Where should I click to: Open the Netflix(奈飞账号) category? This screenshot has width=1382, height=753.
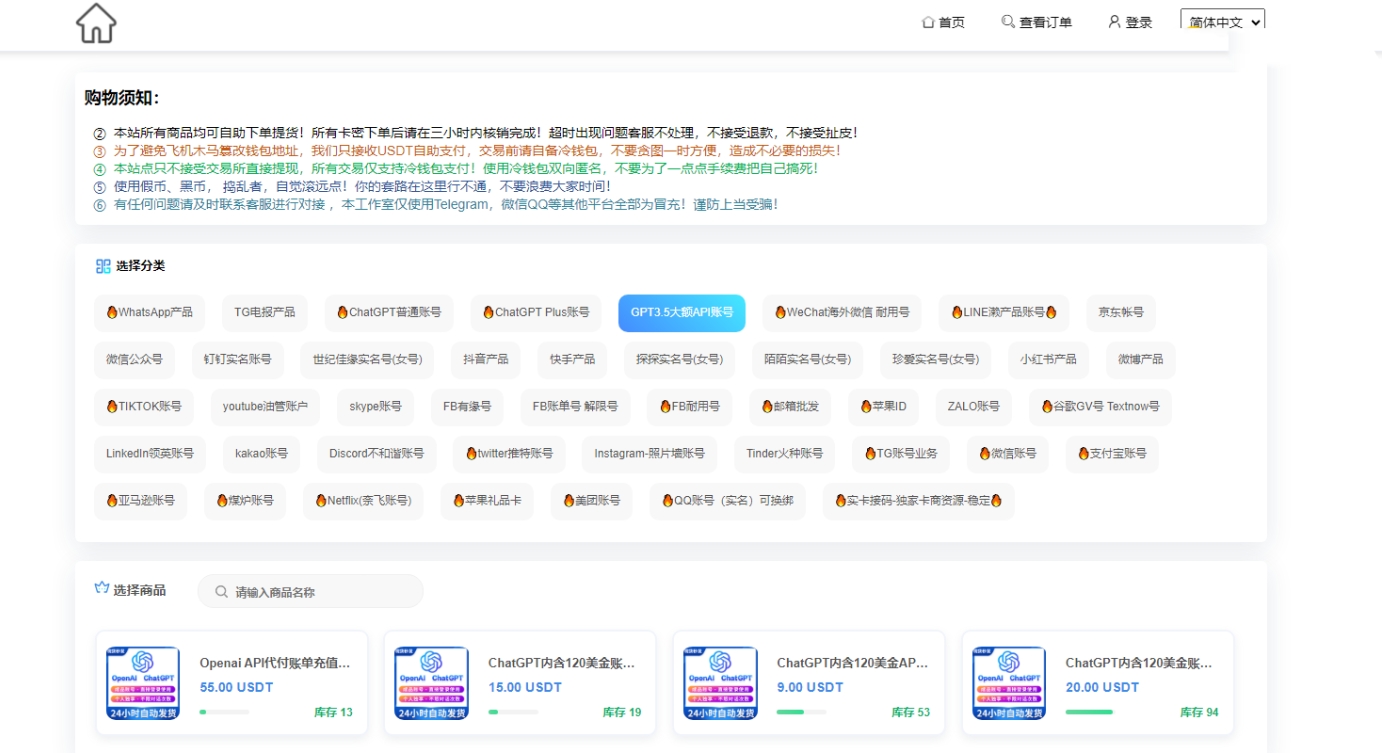click(363, 501)
